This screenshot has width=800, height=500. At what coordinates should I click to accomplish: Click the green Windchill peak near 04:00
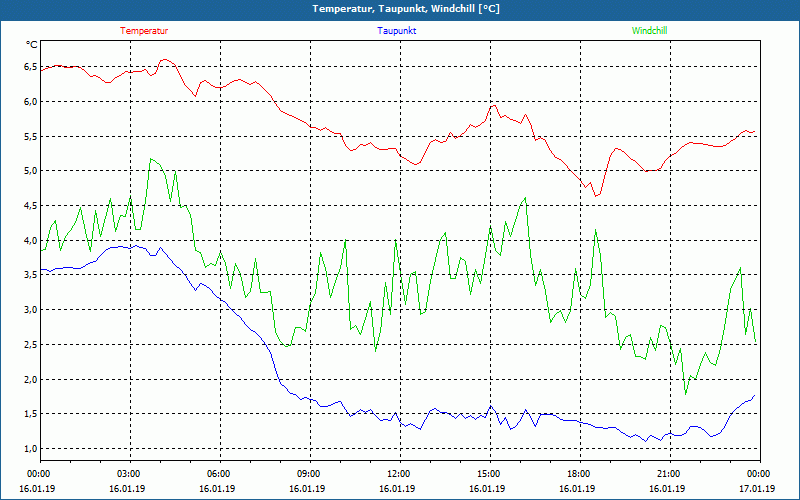tap(151, 159)
